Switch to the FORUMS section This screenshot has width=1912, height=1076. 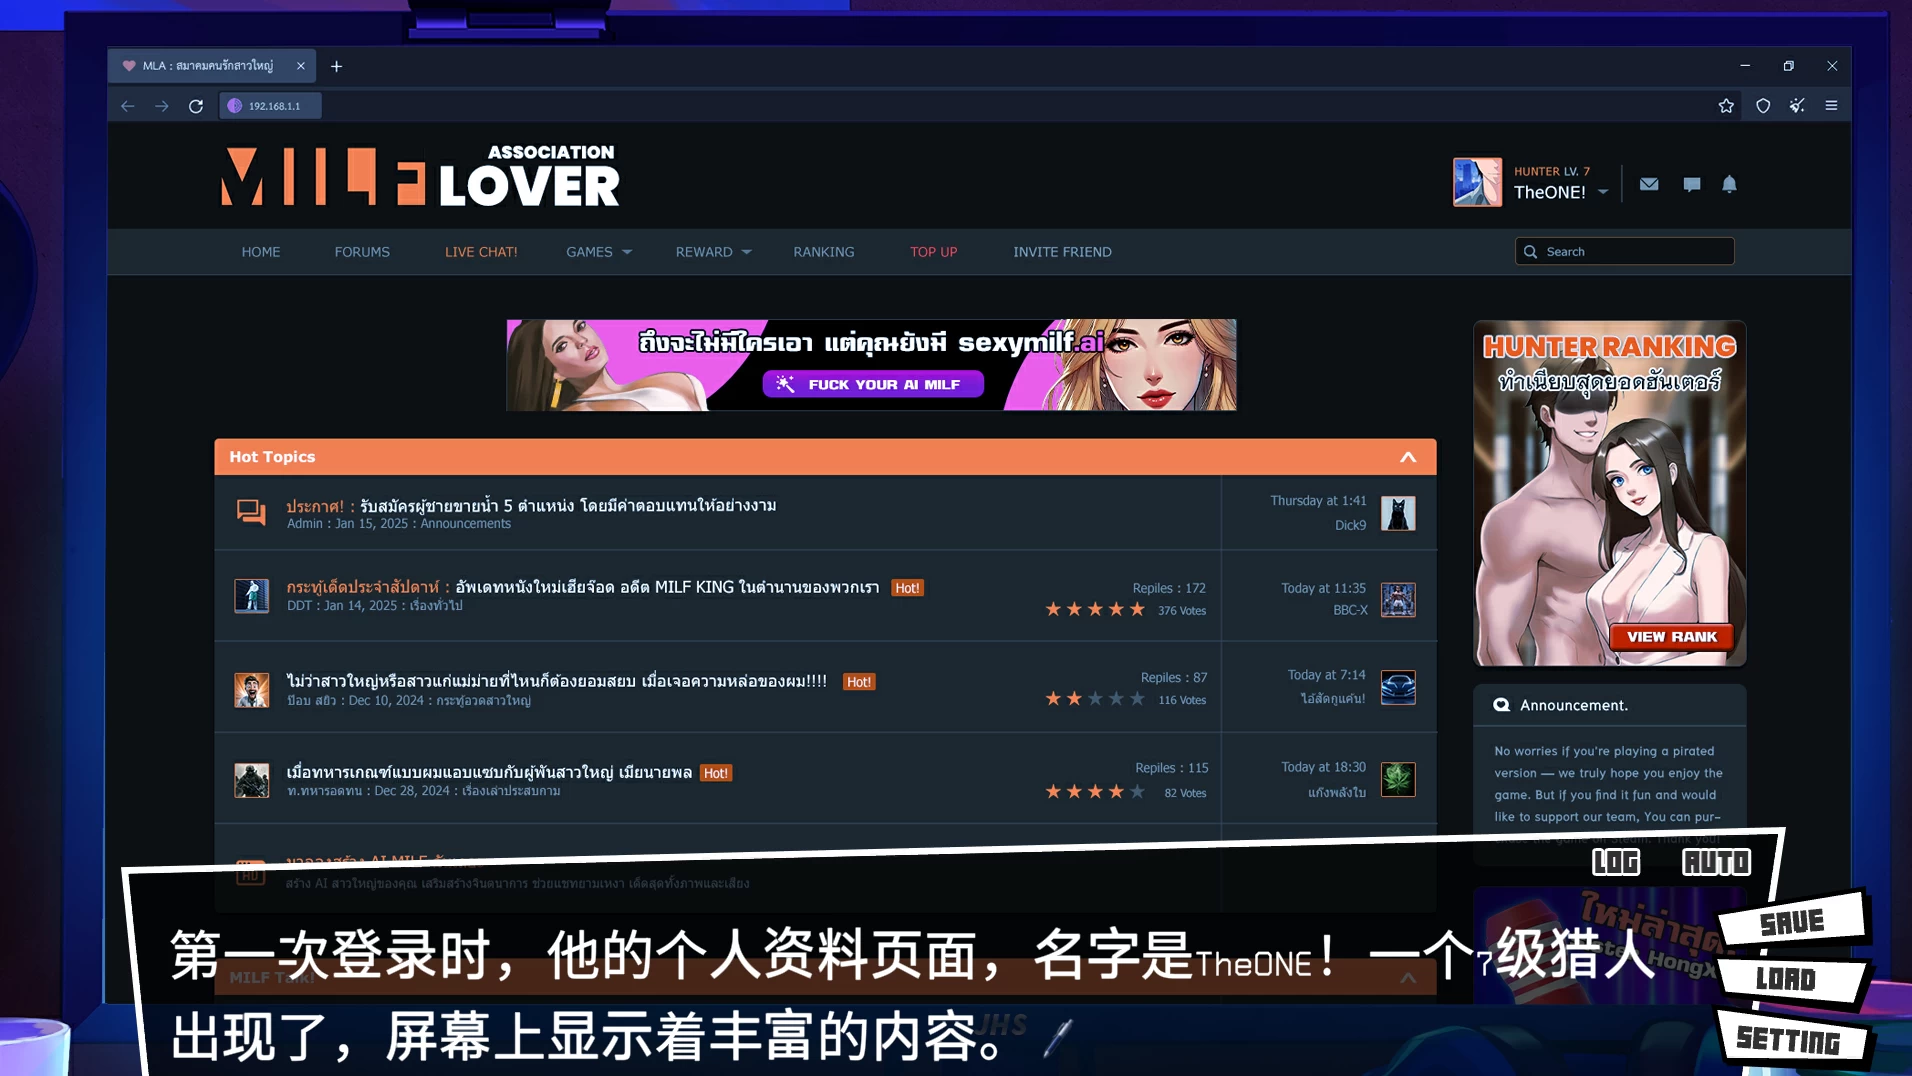coord(362,252)
